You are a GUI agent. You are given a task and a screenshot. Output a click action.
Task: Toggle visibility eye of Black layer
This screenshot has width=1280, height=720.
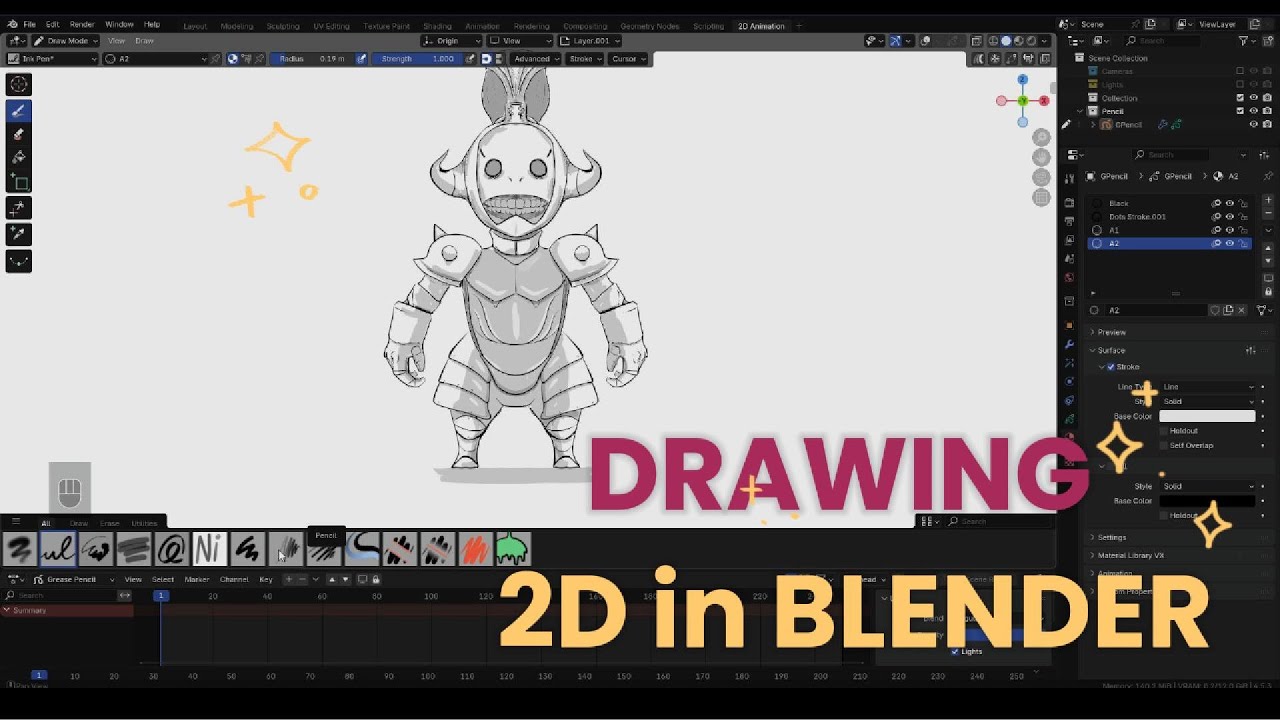pyautogui.click(x=1229, y=203)
